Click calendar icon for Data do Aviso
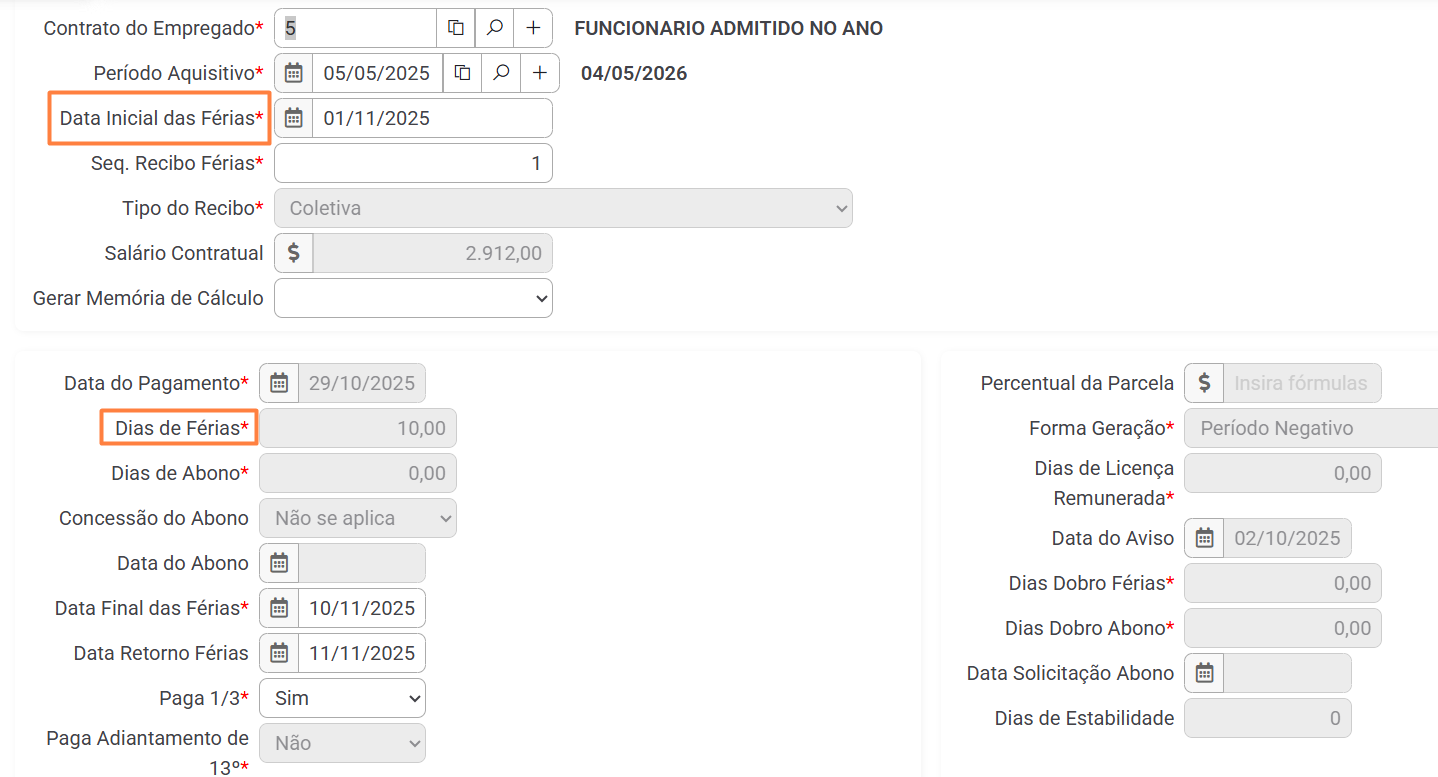 coord(1204,538)
